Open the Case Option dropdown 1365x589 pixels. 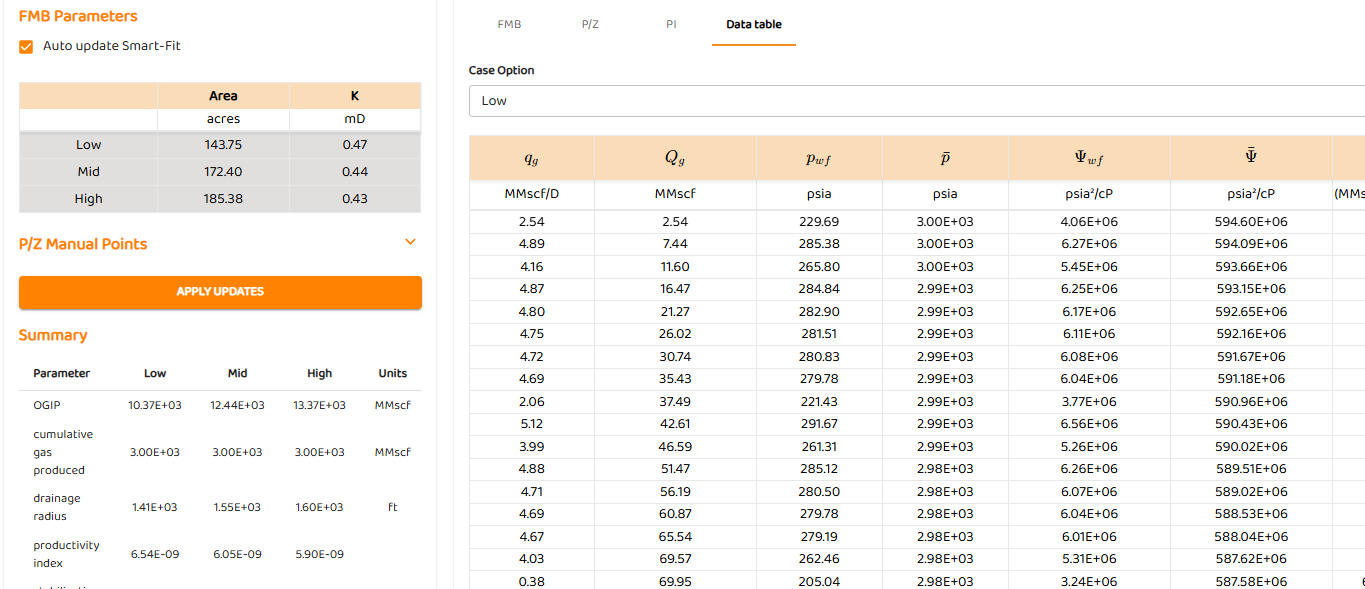click(916, 101)
